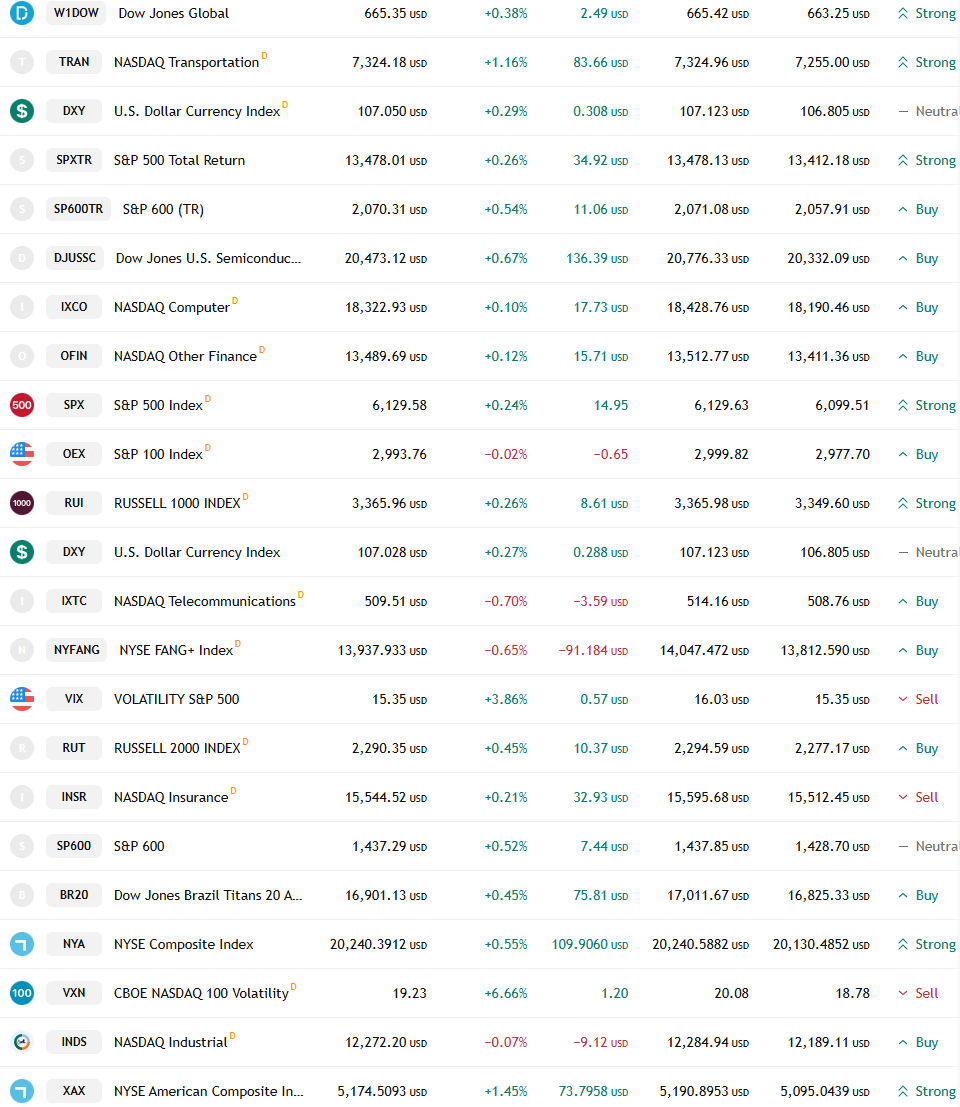Click the +3.86% change in VIX row
This screenshot has width=960, height=1107.
[x=505, y=700]
